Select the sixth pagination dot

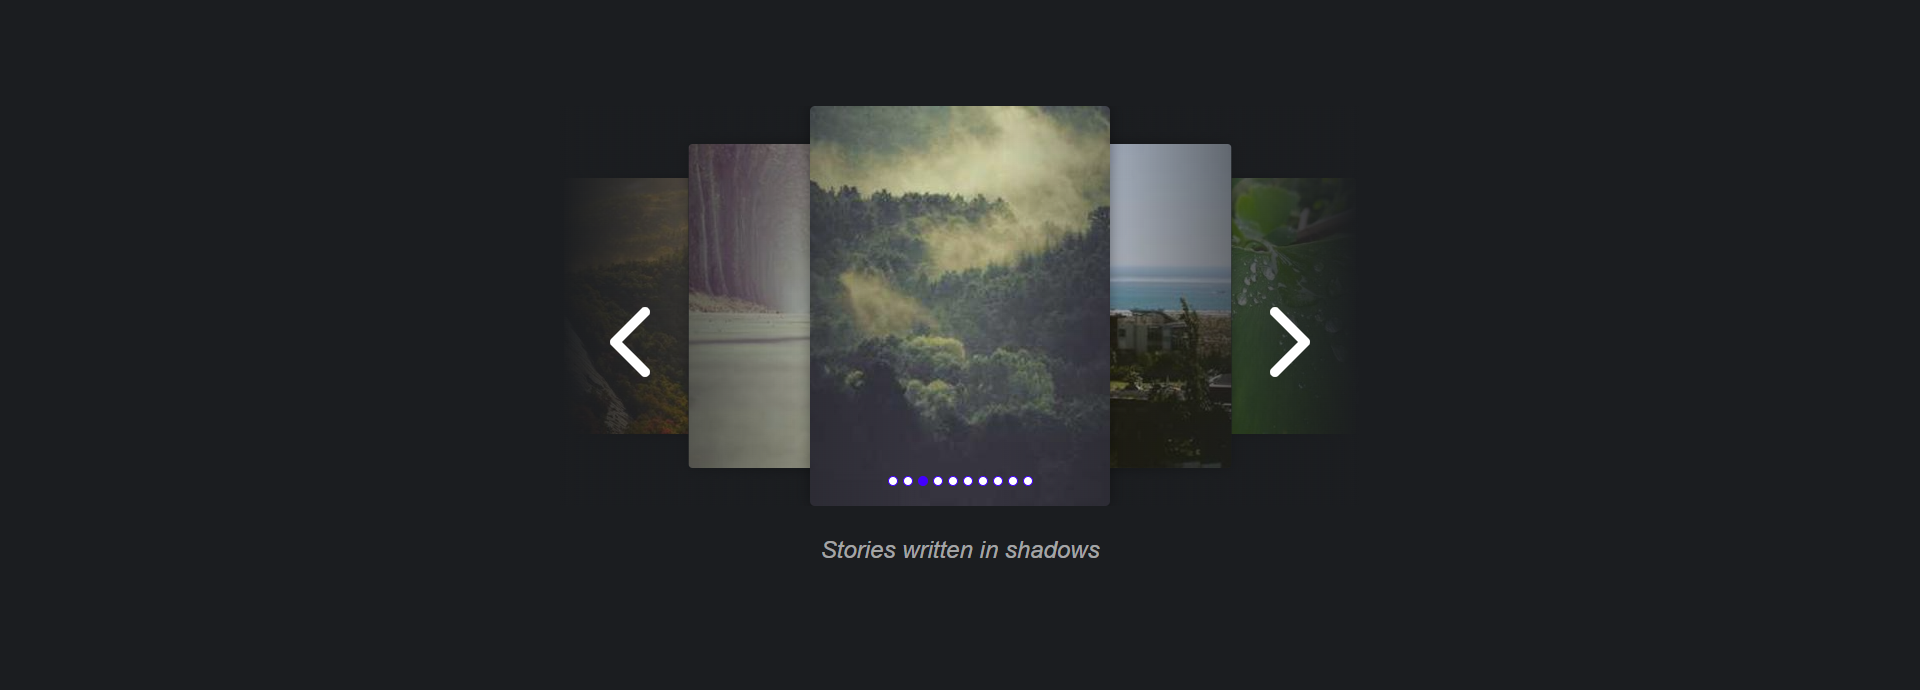click(968, 481)
